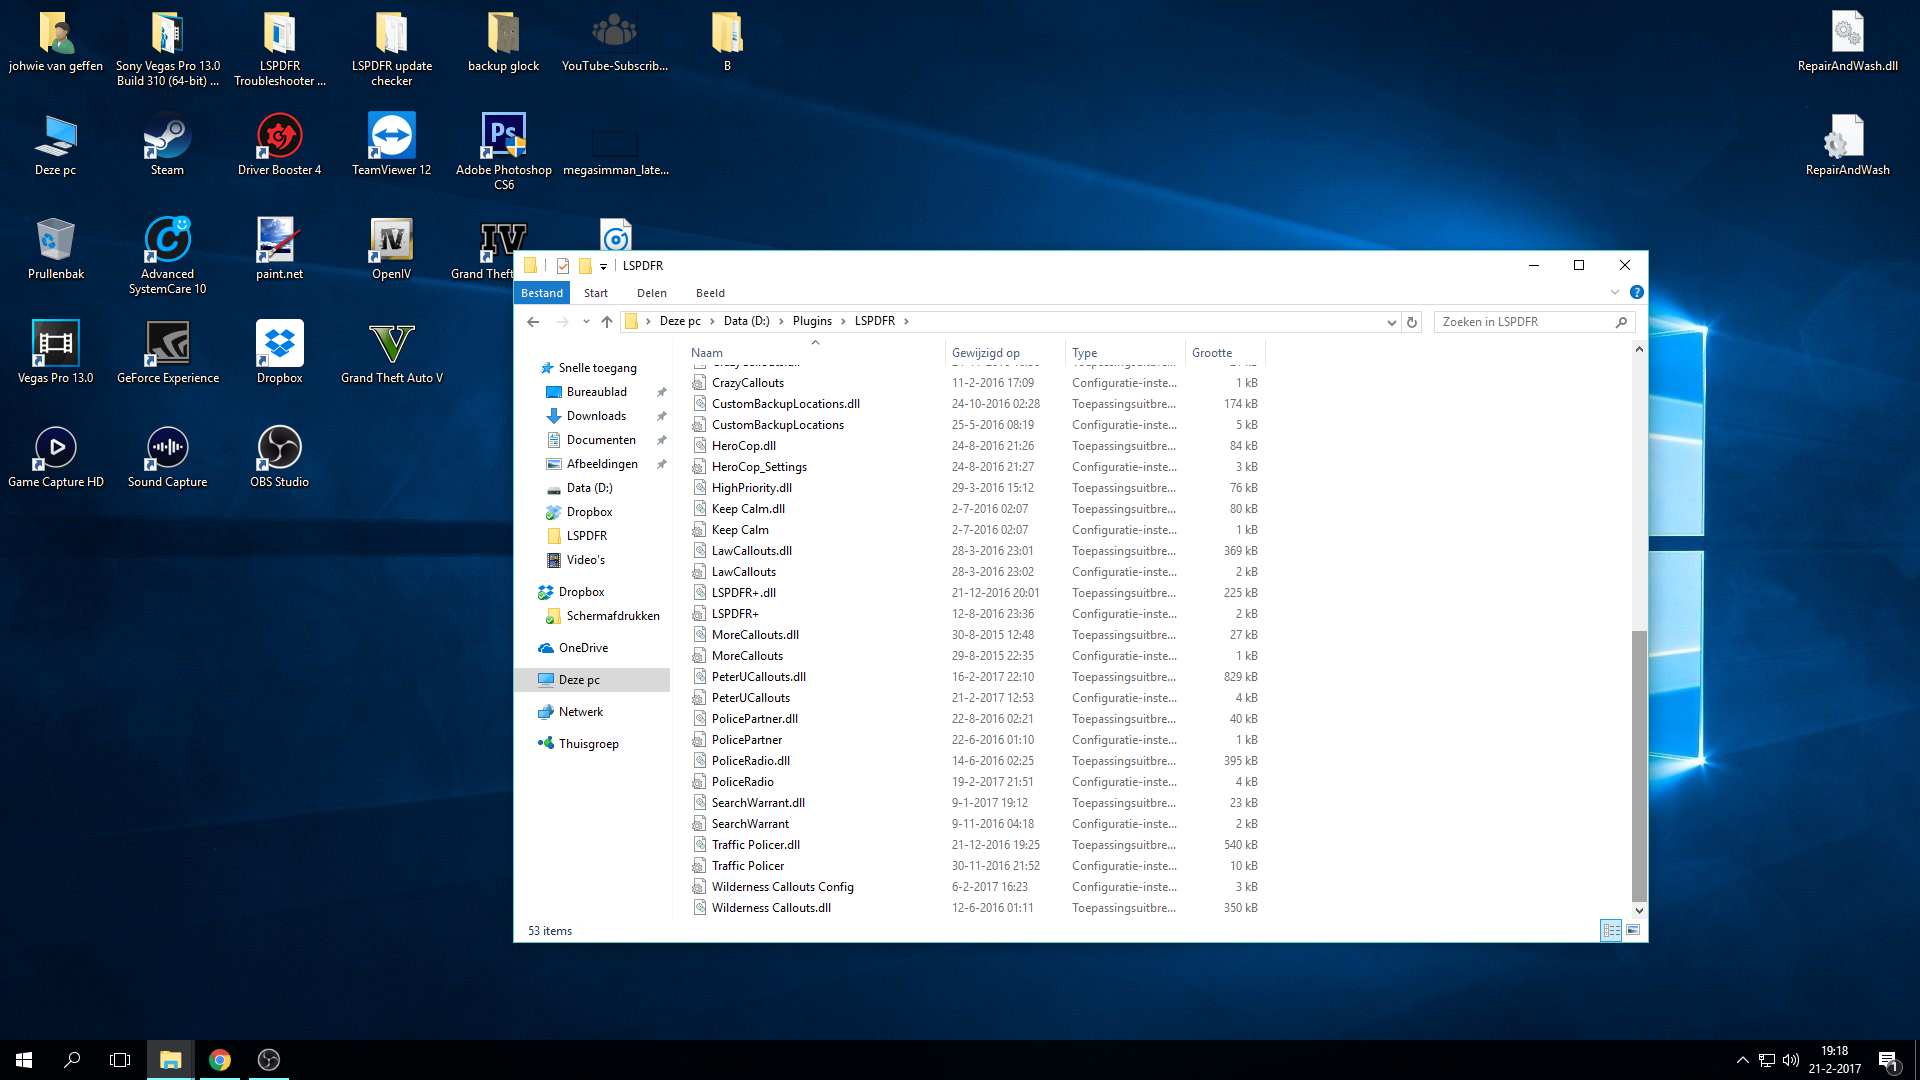
Task: Expand the ribbon with the chevron
Action: [x=1614, y=292]
